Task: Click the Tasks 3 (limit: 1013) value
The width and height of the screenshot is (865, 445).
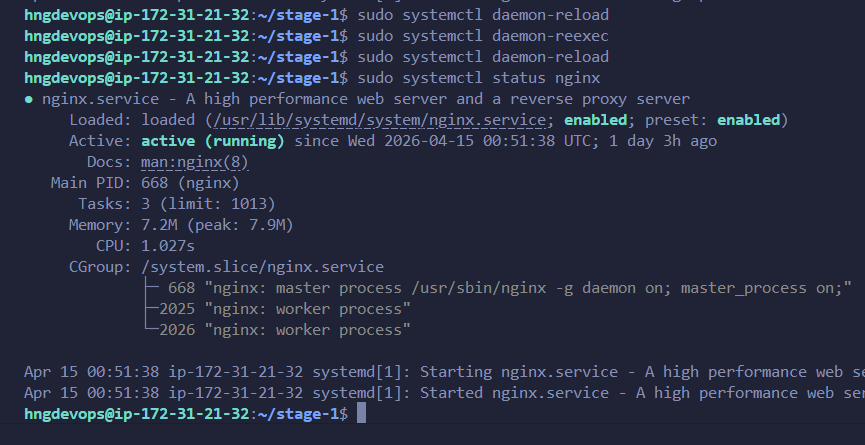Action: pyautogui.click(x=208, y=204)
